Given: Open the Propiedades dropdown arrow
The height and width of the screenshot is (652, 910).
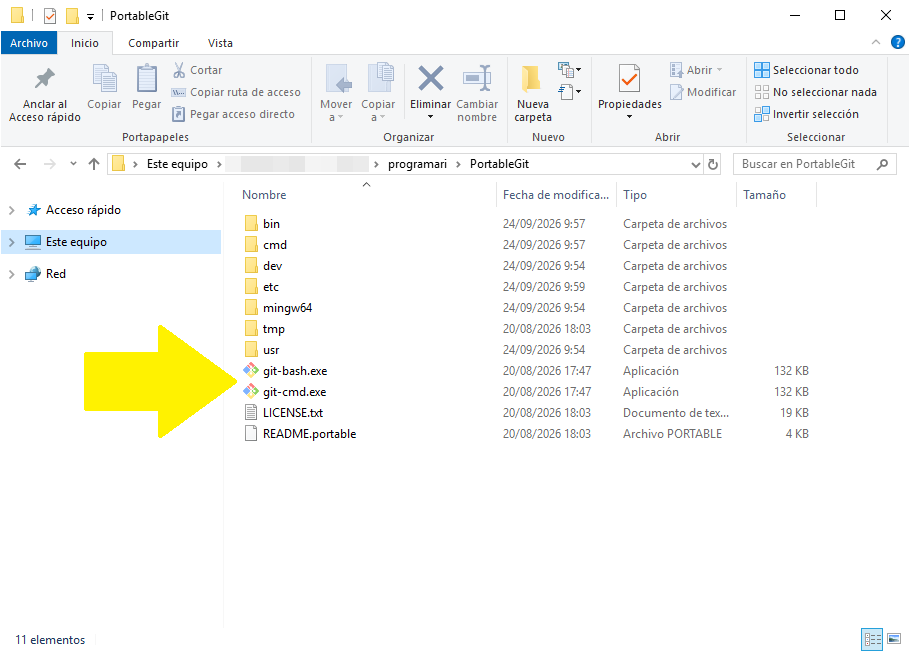Looking at the screenshot, I should [630, 117].
